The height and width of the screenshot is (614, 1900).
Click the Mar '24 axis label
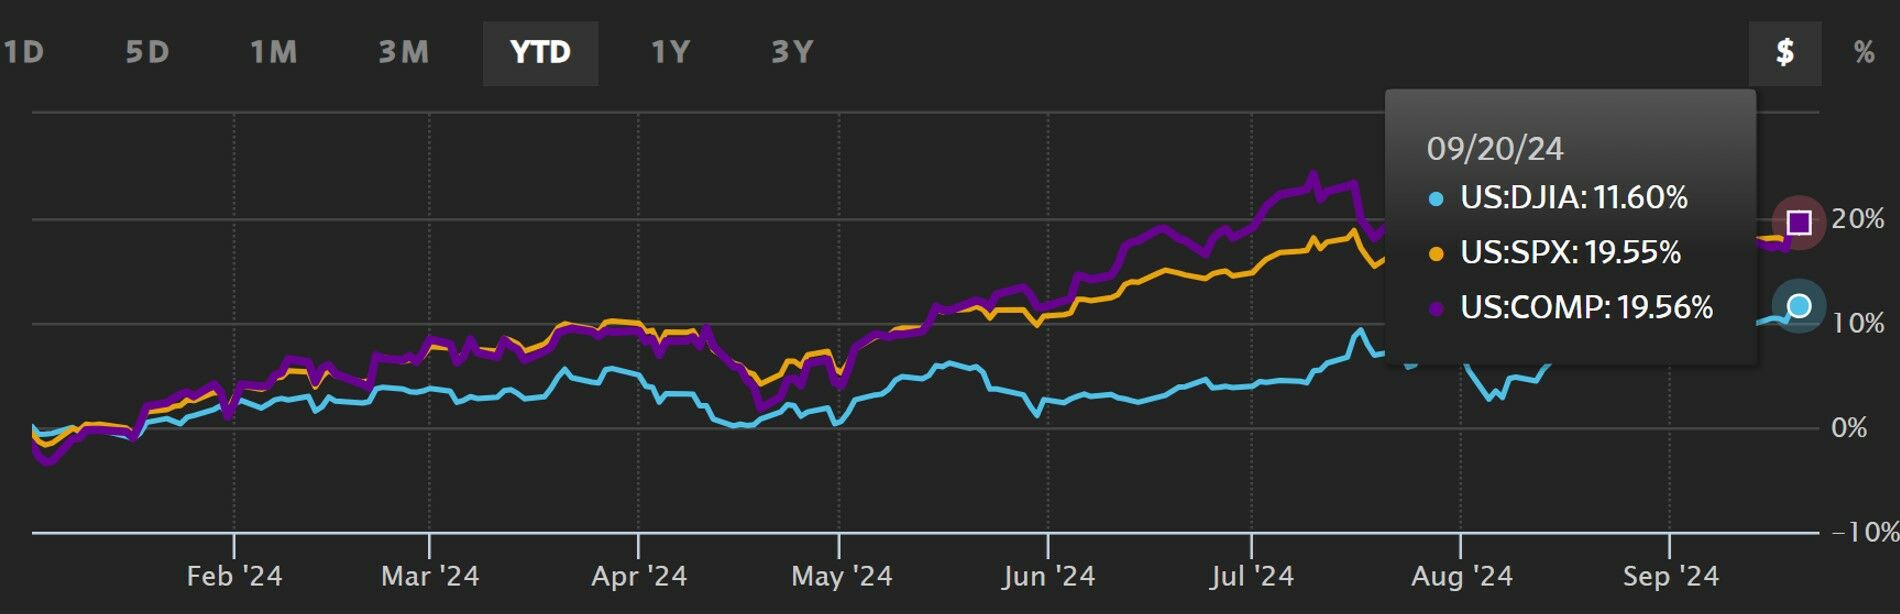(x=430, y=577)
